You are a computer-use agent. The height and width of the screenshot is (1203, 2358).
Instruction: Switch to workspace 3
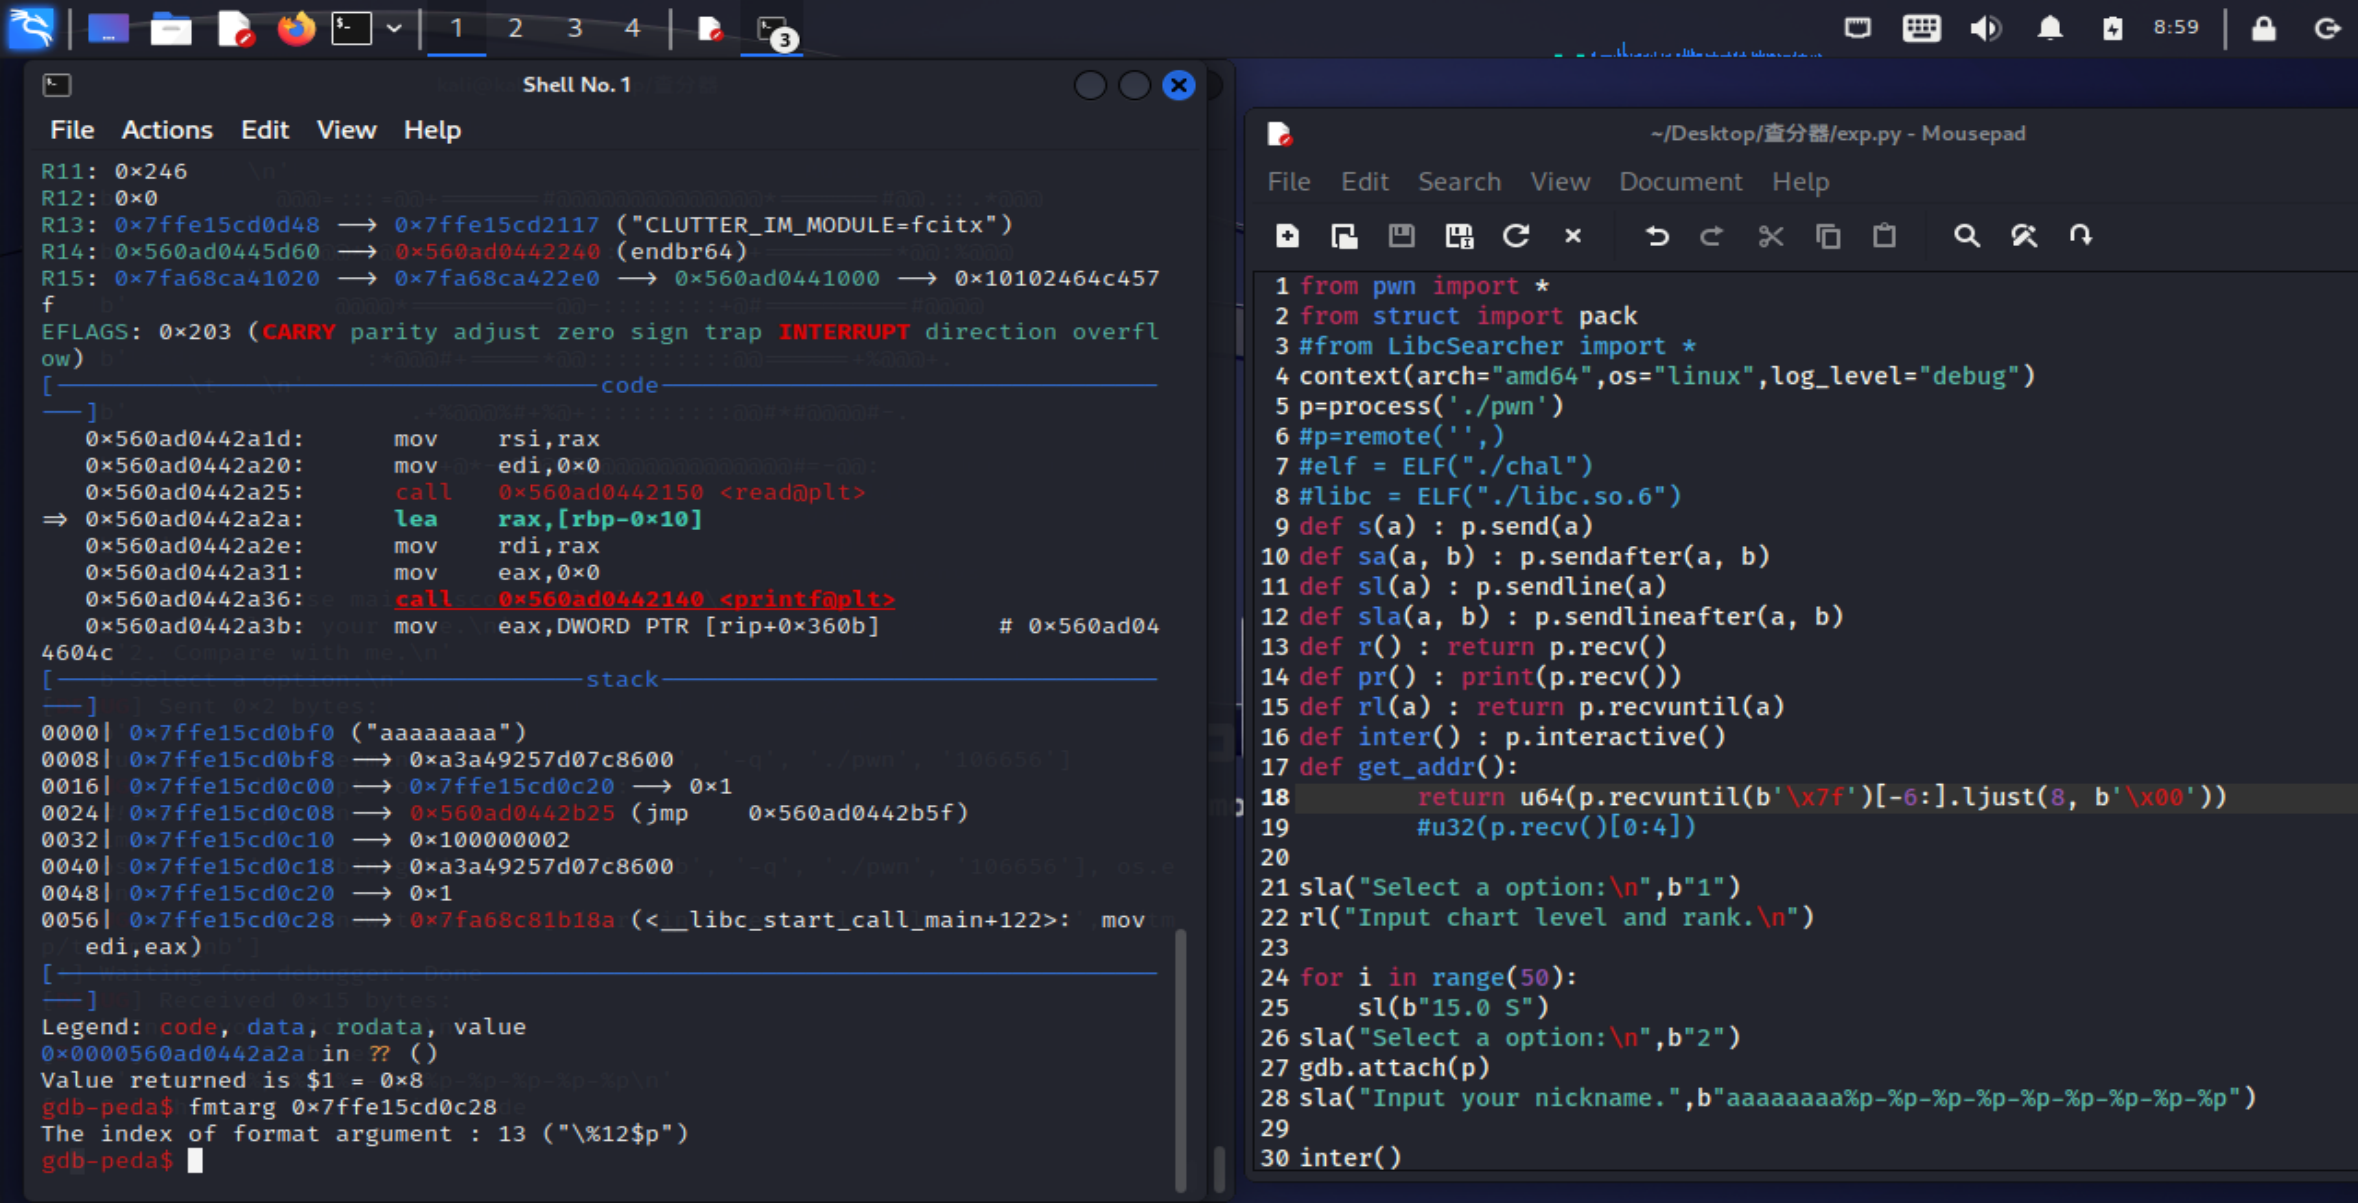pyautogui.click(x=574, y=28)
